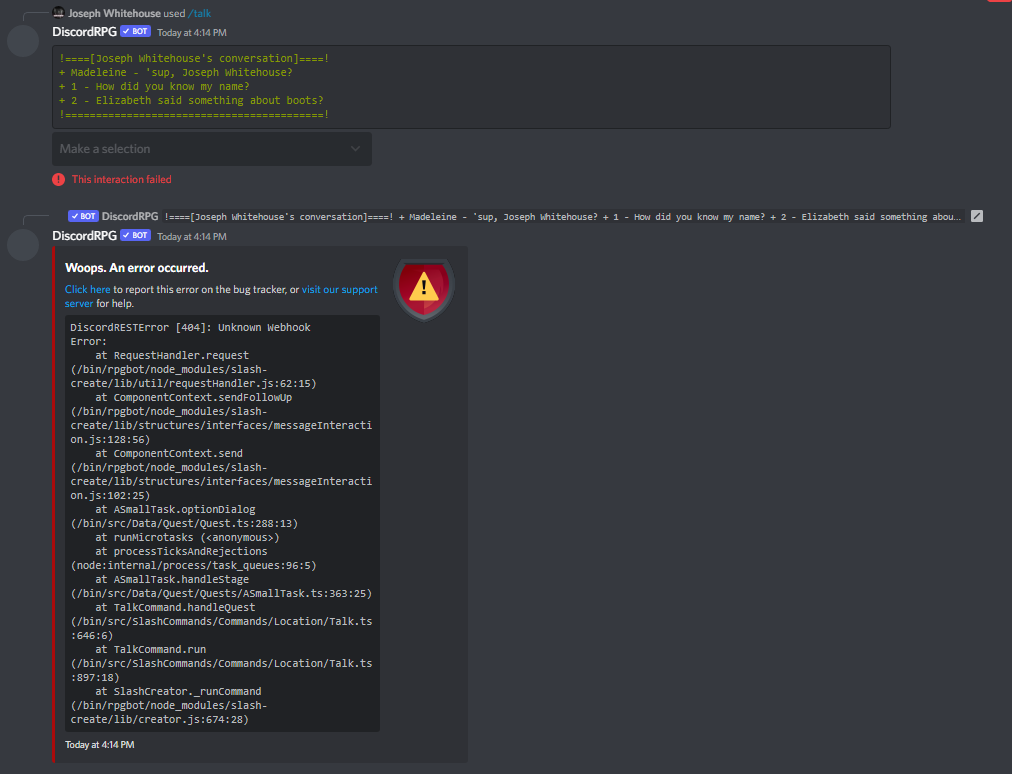The image size is (1012, 774).
Task: Click the /talk command link
Action: 199,12
